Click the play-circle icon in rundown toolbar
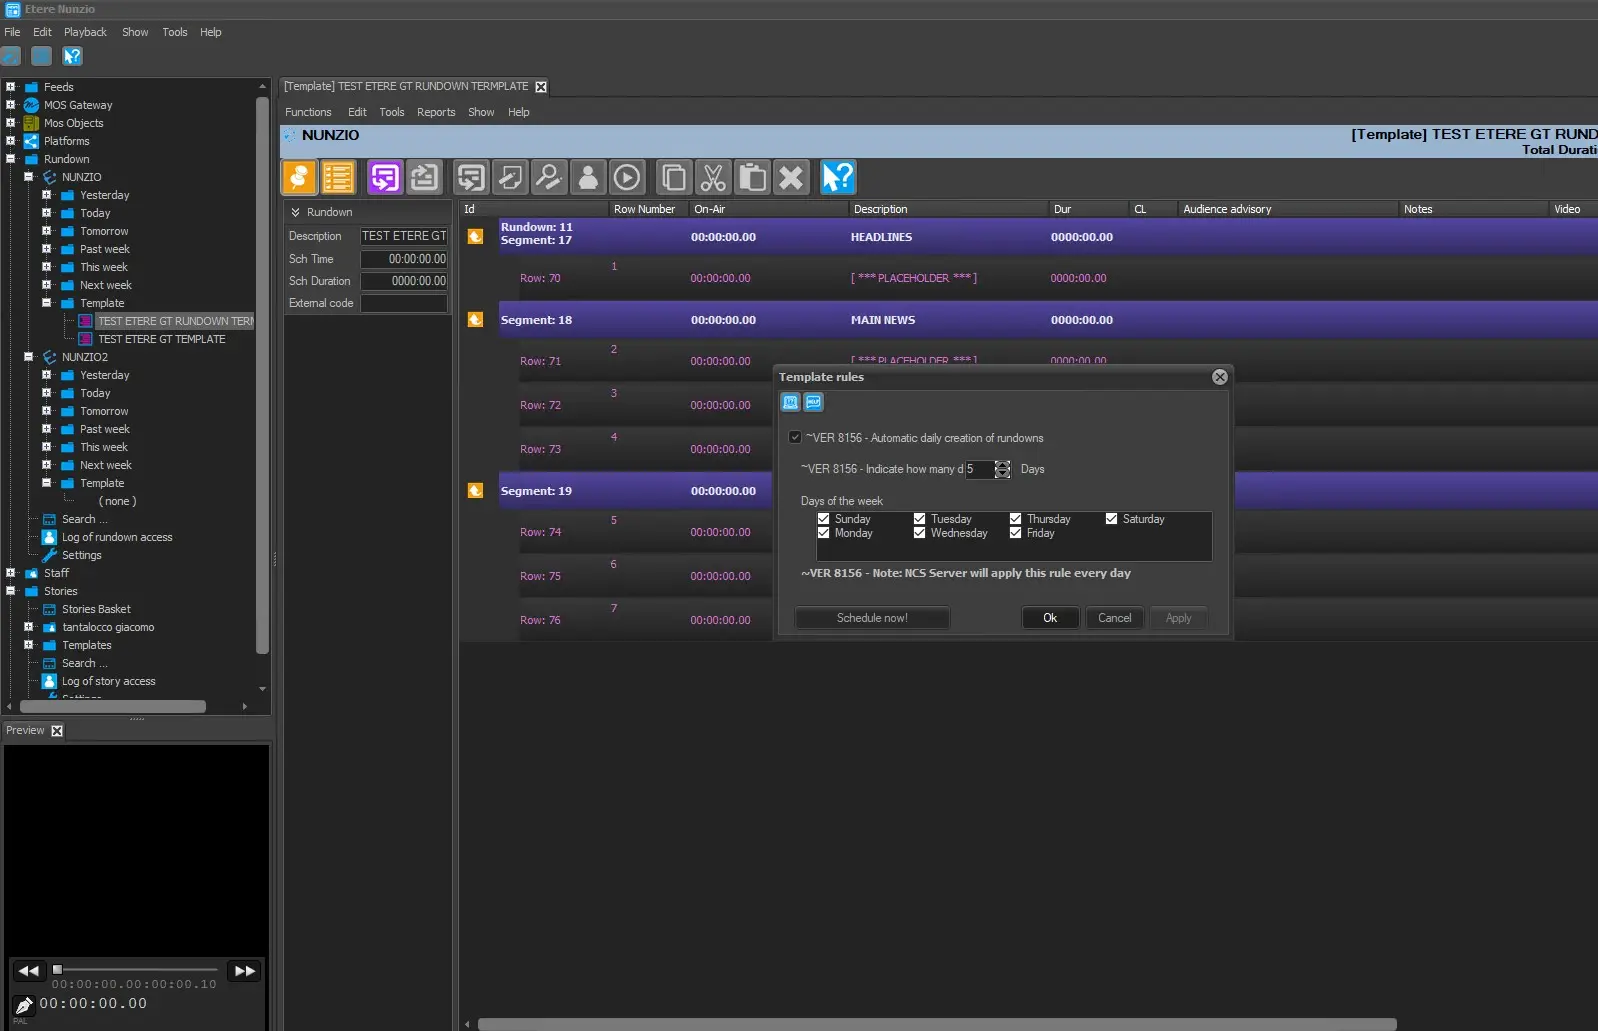 click(x=627, y=178)
